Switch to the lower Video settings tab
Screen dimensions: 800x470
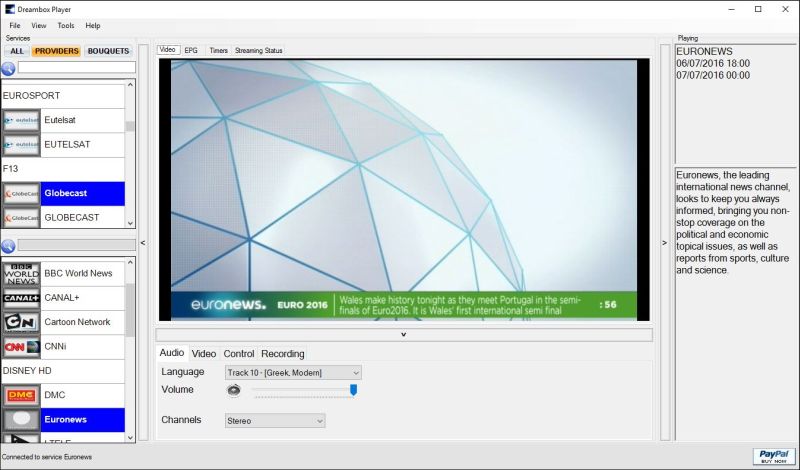click(x=204, y=354)
